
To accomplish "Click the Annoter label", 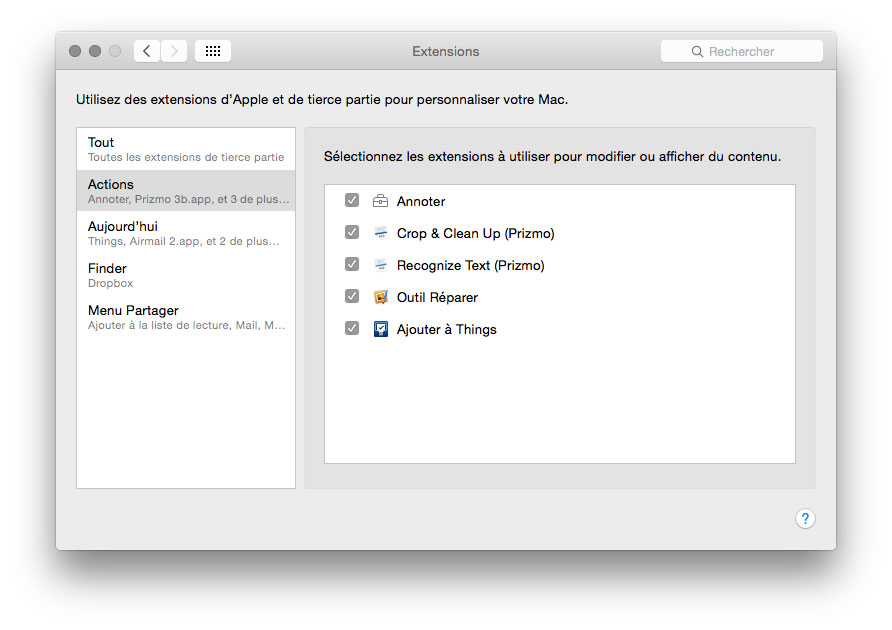I will pyautogui.click(x=421, y=201).
